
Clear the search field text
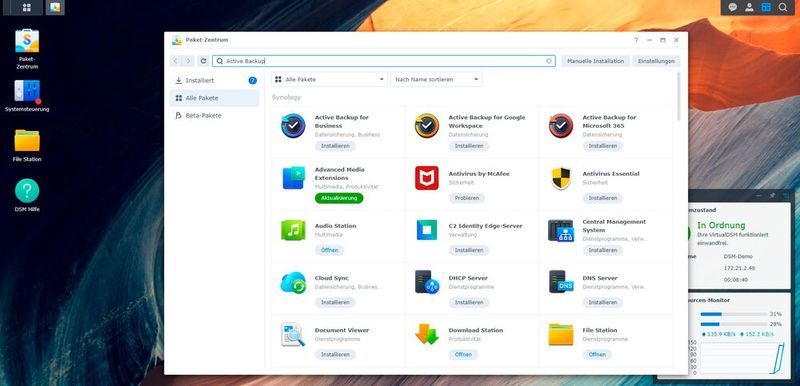[549, 61]
